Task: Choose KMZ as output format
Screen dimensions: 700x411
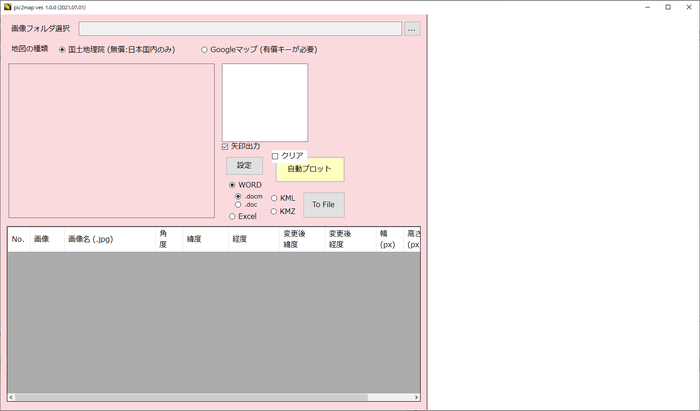Action: pos(275,211)
